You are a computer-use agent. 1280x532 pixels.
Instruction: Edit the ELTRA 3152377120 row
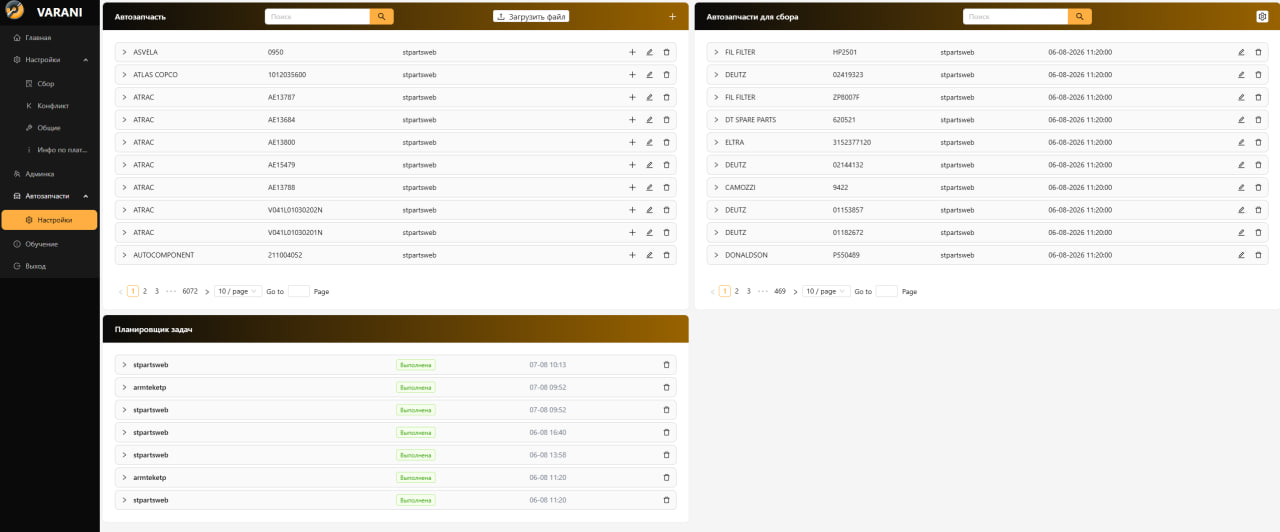(1241, 142)
